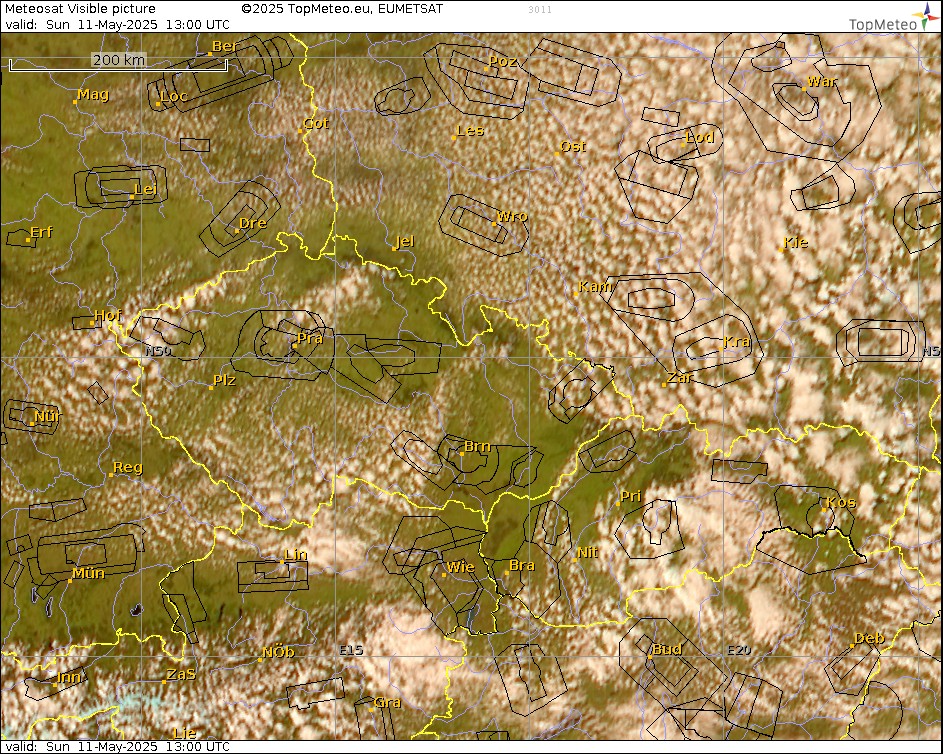Click the Nit city label

[x=588, y=552]
